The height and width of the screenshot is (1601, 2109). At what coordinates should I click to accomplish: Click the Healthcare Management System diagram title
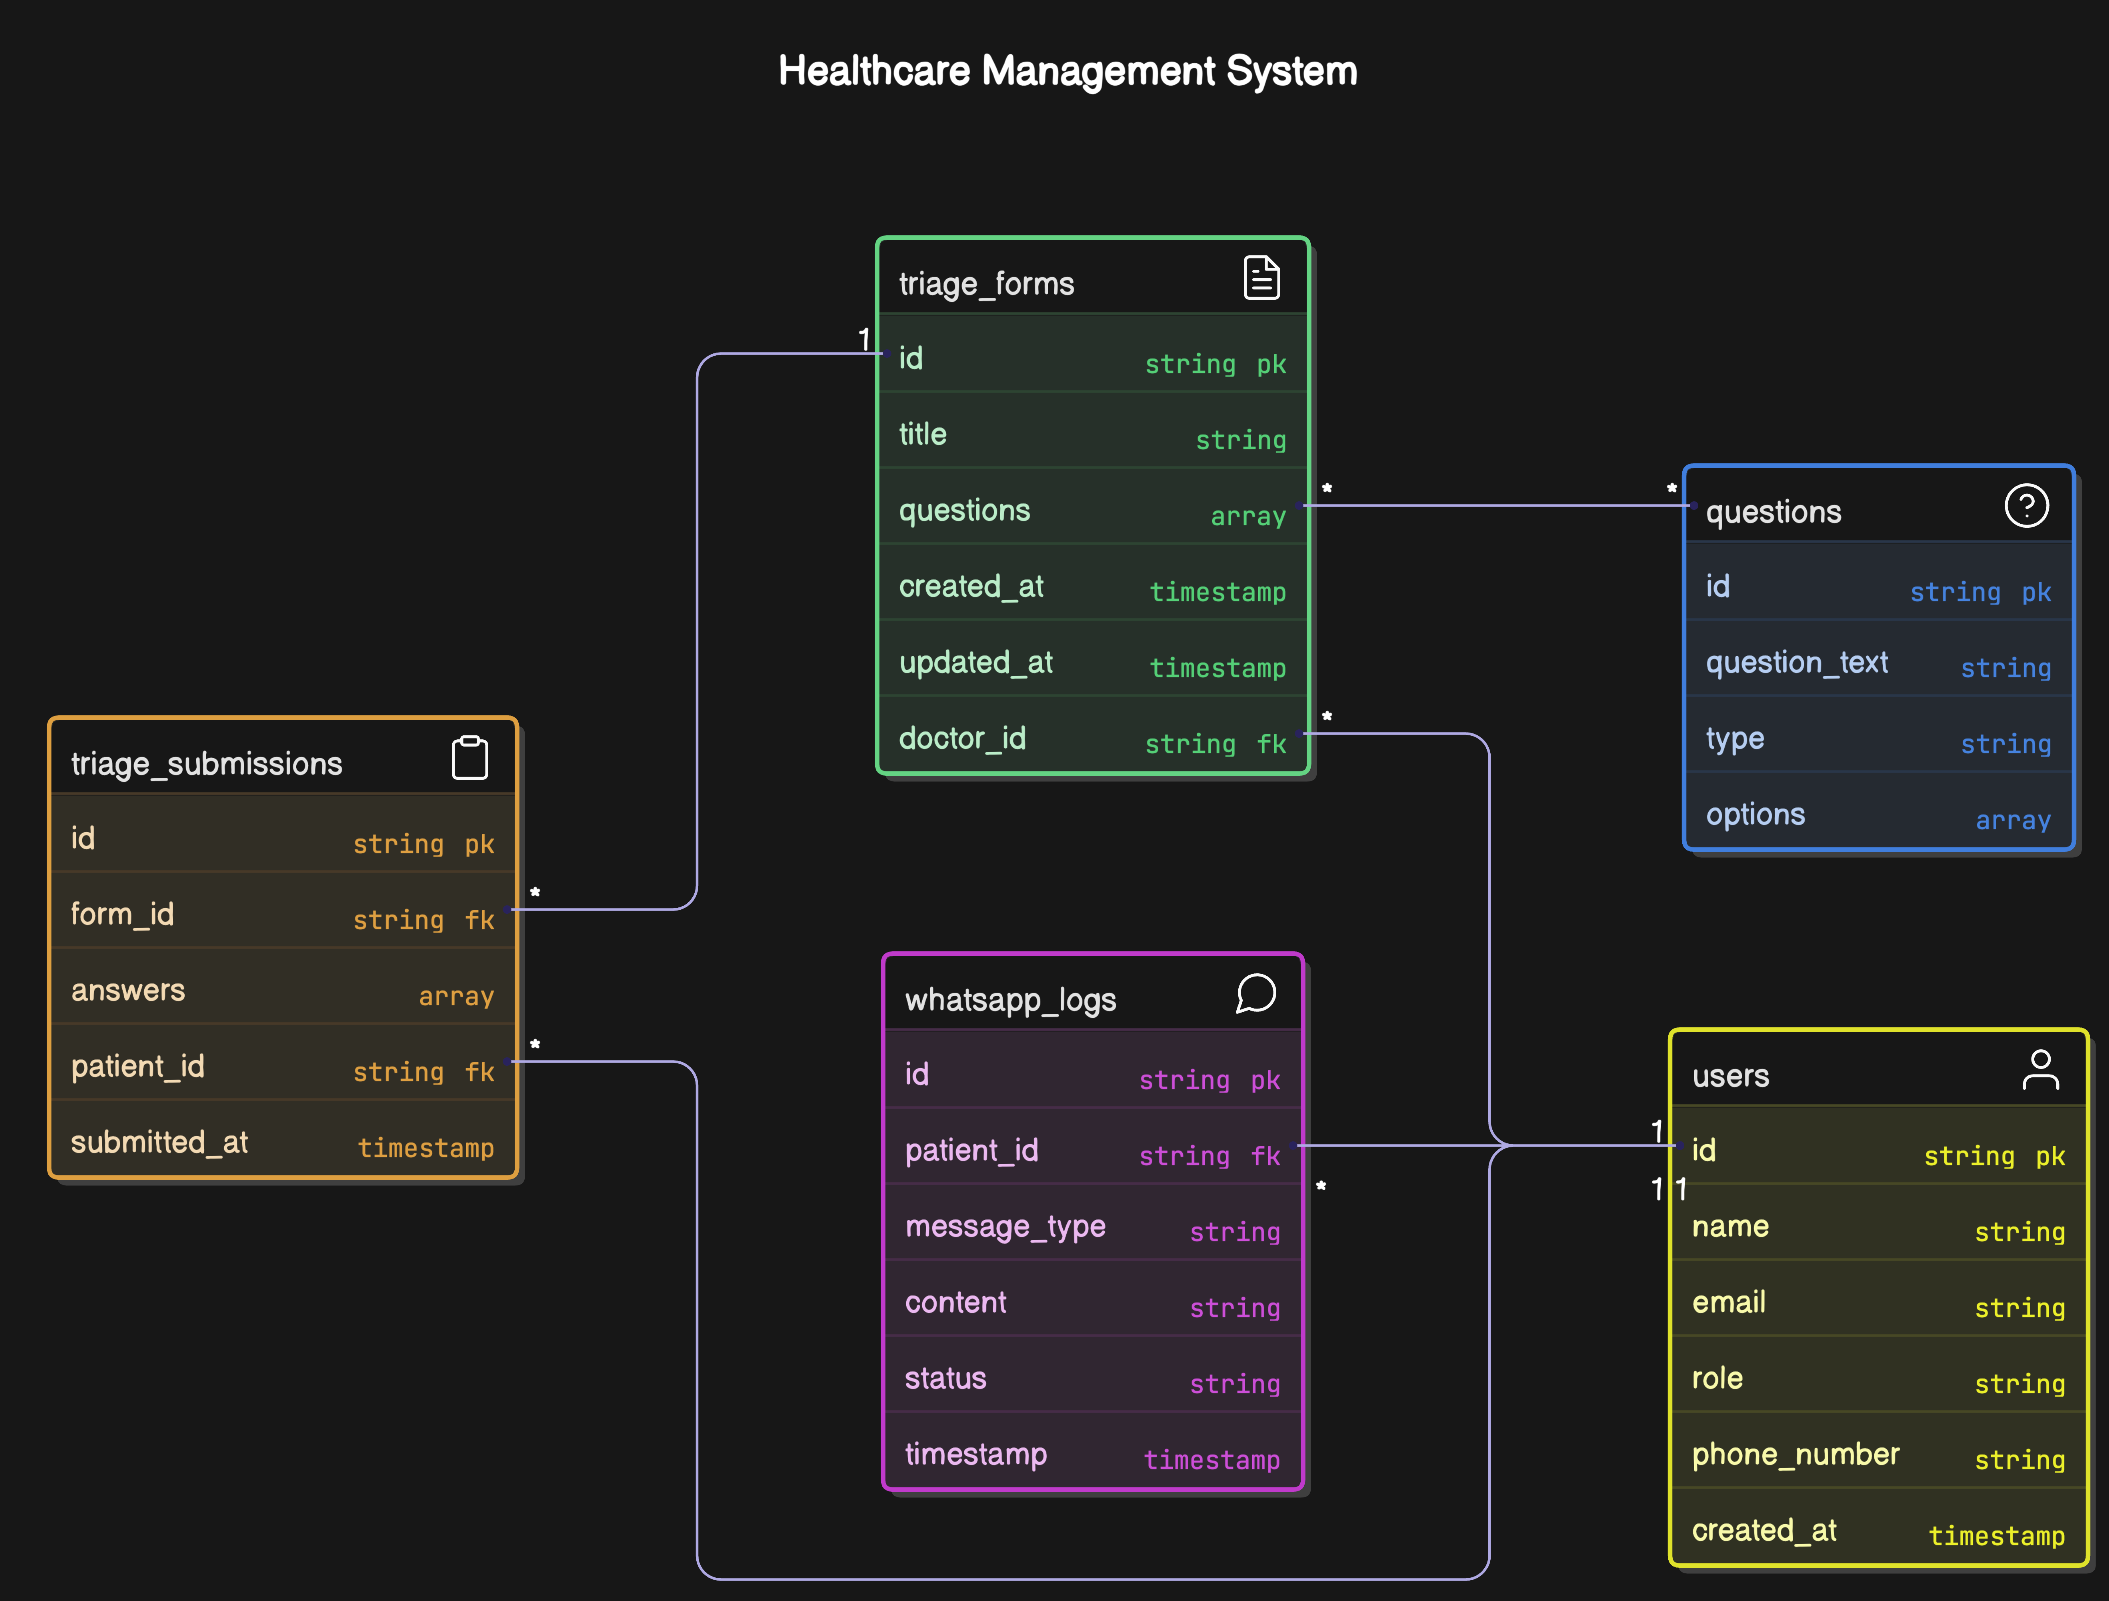1067,71
